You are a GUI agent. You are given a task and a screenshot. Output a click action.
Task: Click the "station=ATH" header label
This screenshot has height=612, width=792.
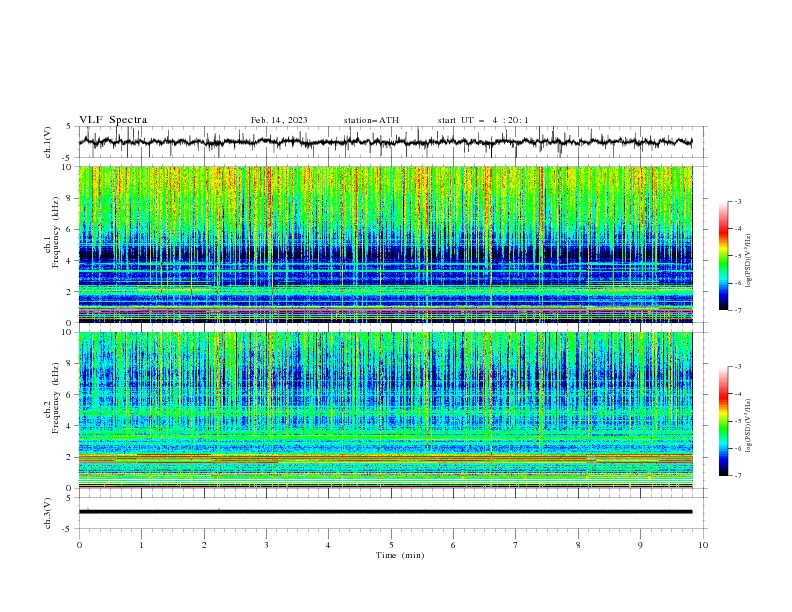[371, 120]
